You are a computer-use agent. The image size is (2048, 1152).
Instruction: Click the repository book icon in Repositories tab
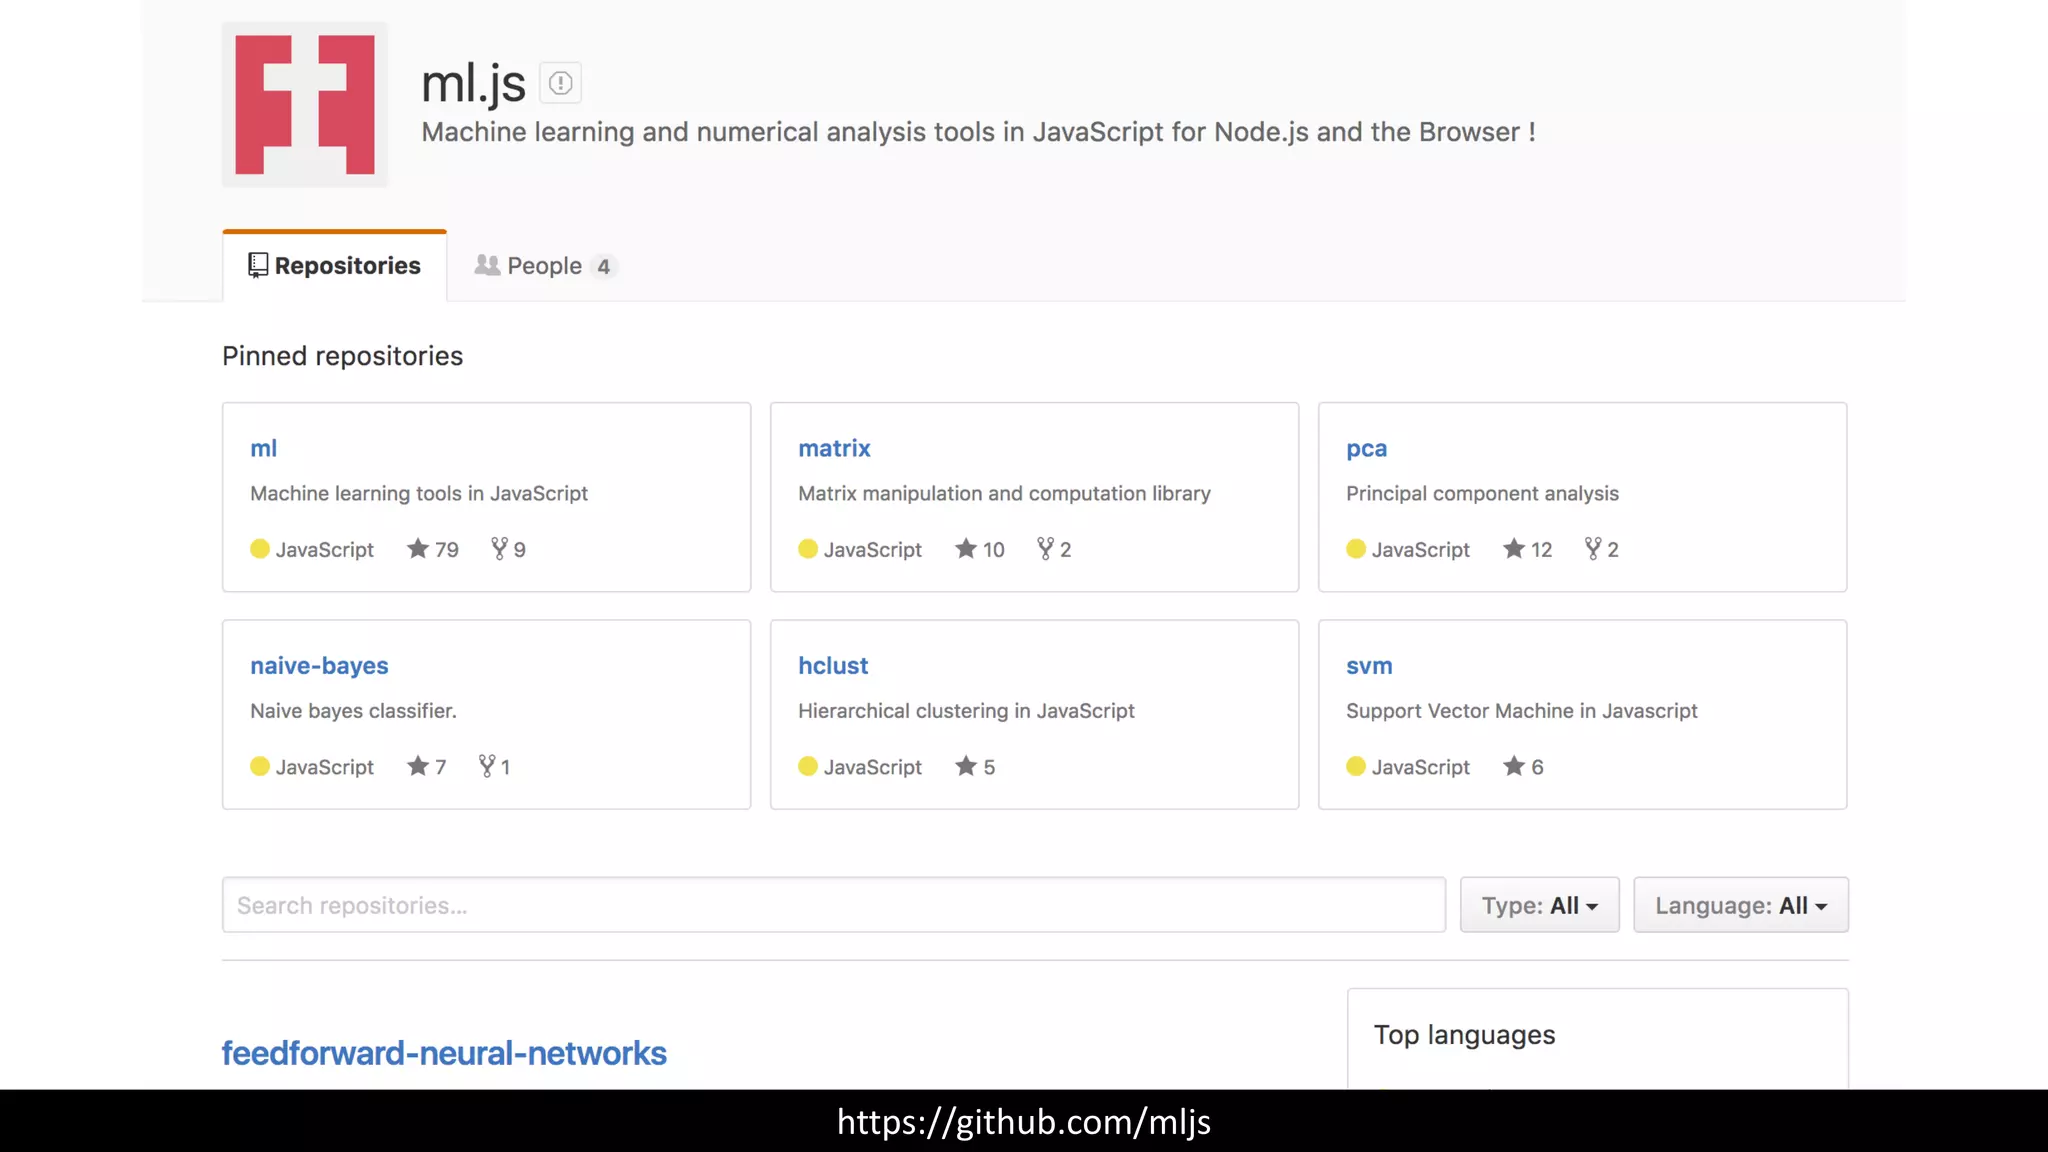coord(258,265)
